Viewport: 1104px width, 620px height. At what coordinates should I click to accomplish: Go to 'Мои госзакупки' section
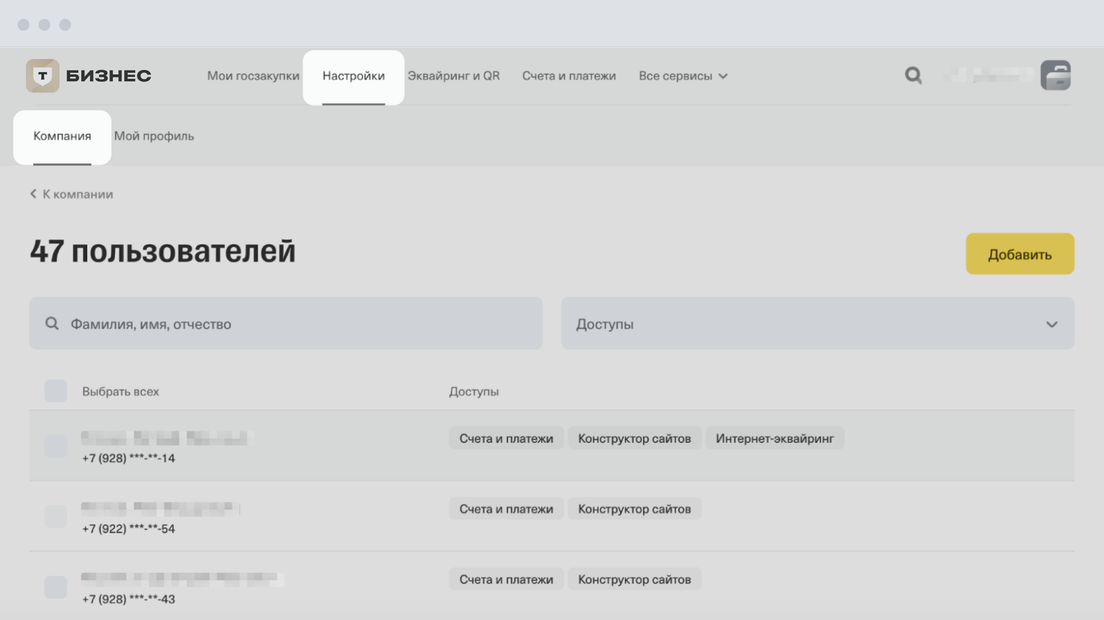pyautogui.click(x=253, y=76)
